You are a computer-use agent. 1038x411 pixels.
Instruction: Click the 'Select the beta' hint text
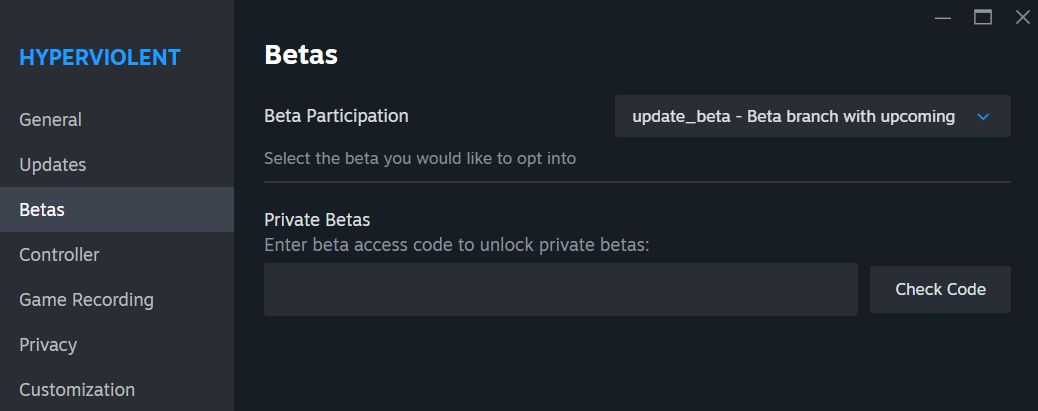(420, 158)
